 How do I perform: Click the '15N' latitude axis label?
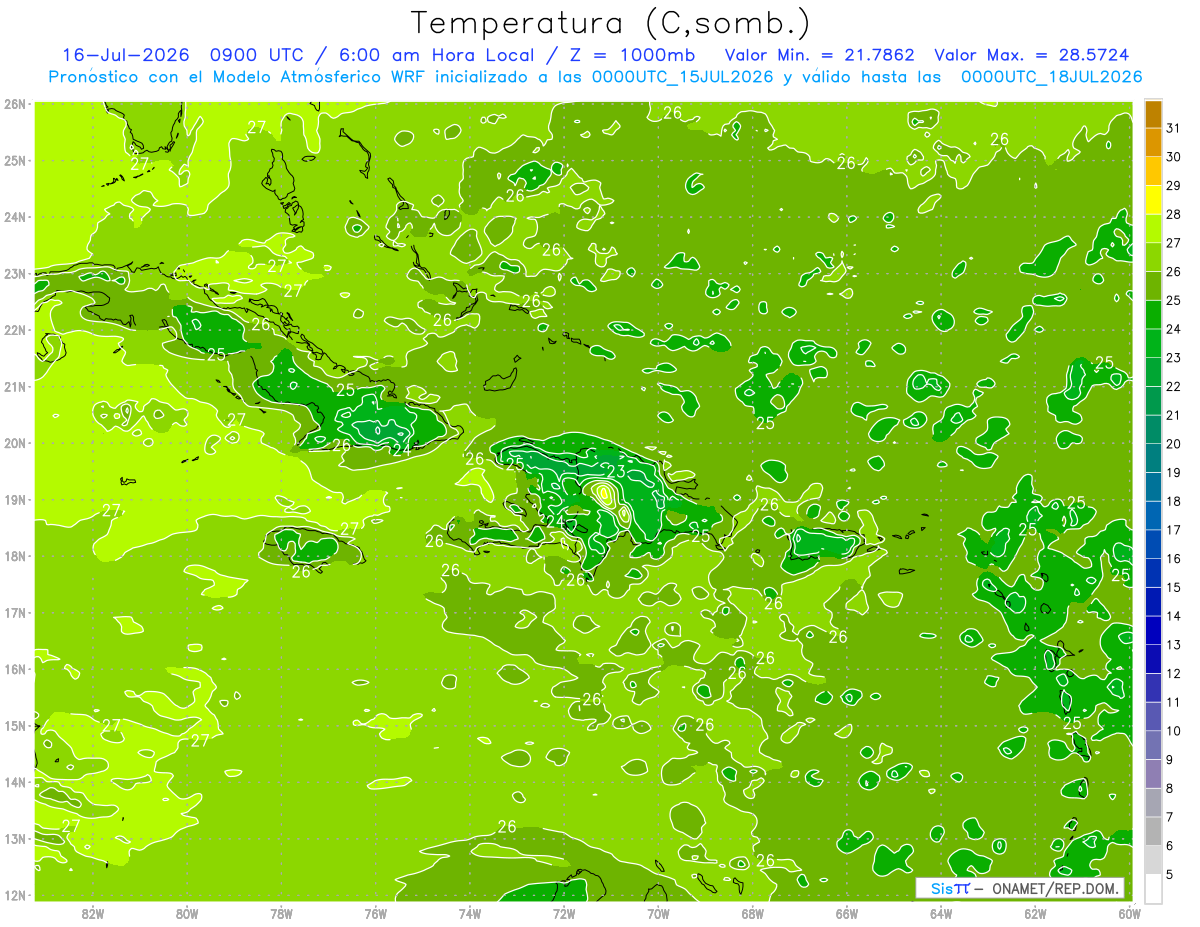tap(14, 725)
